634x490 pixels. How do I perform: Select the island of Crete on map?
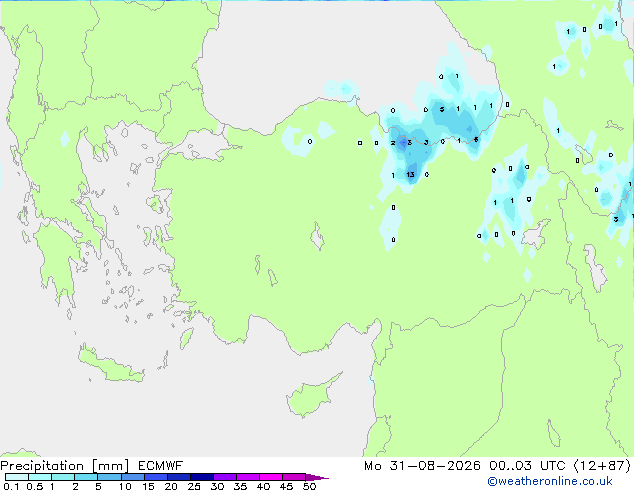coord(111,364)
